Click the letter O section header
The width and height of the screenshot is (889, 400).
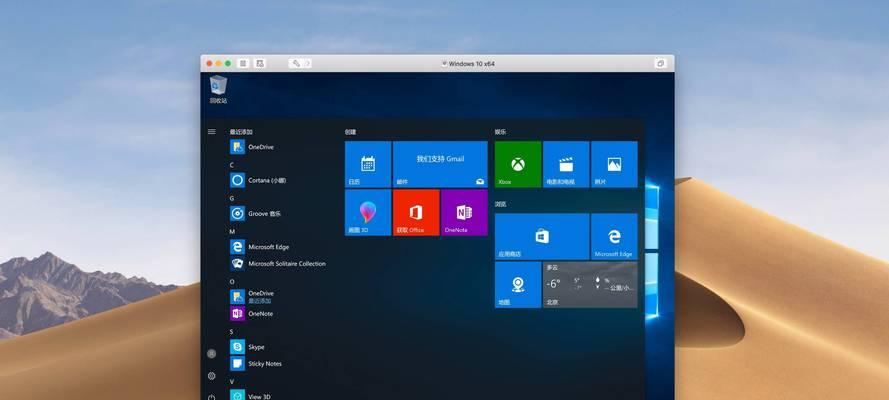pos(232,281)
